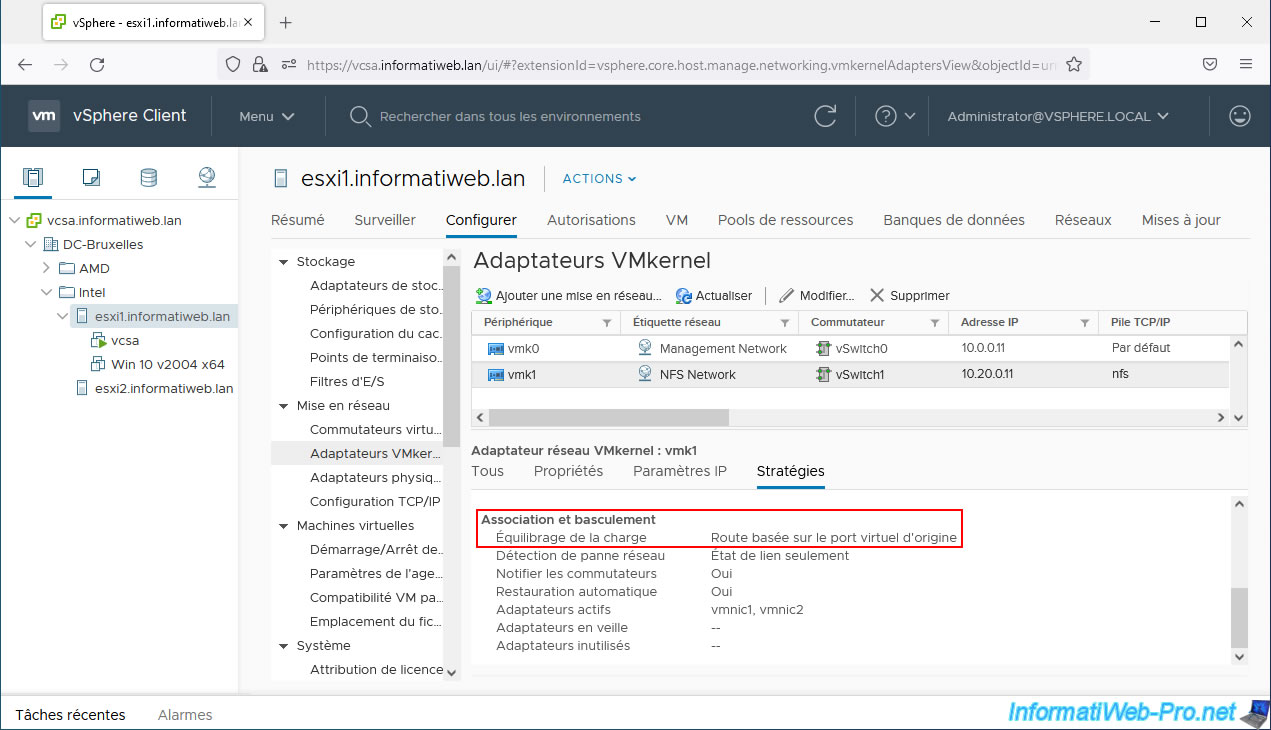Open Administrator@VSPHERE.LOCAL user menu
1271x730 pixels.
[x=1058, y=116]
